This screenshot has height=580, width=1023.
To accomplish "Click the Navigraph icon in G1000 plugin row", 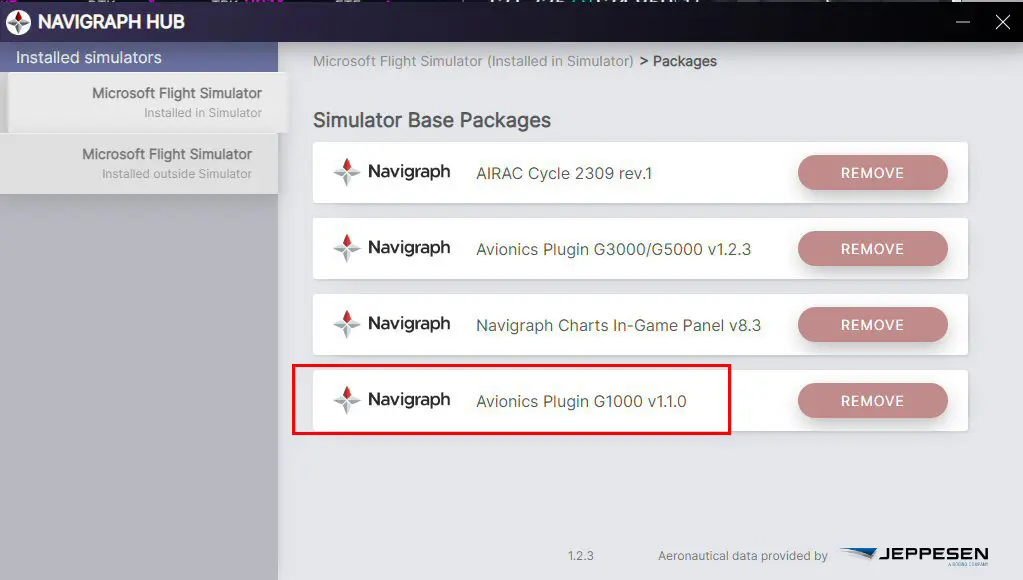I will click(346, 400).
